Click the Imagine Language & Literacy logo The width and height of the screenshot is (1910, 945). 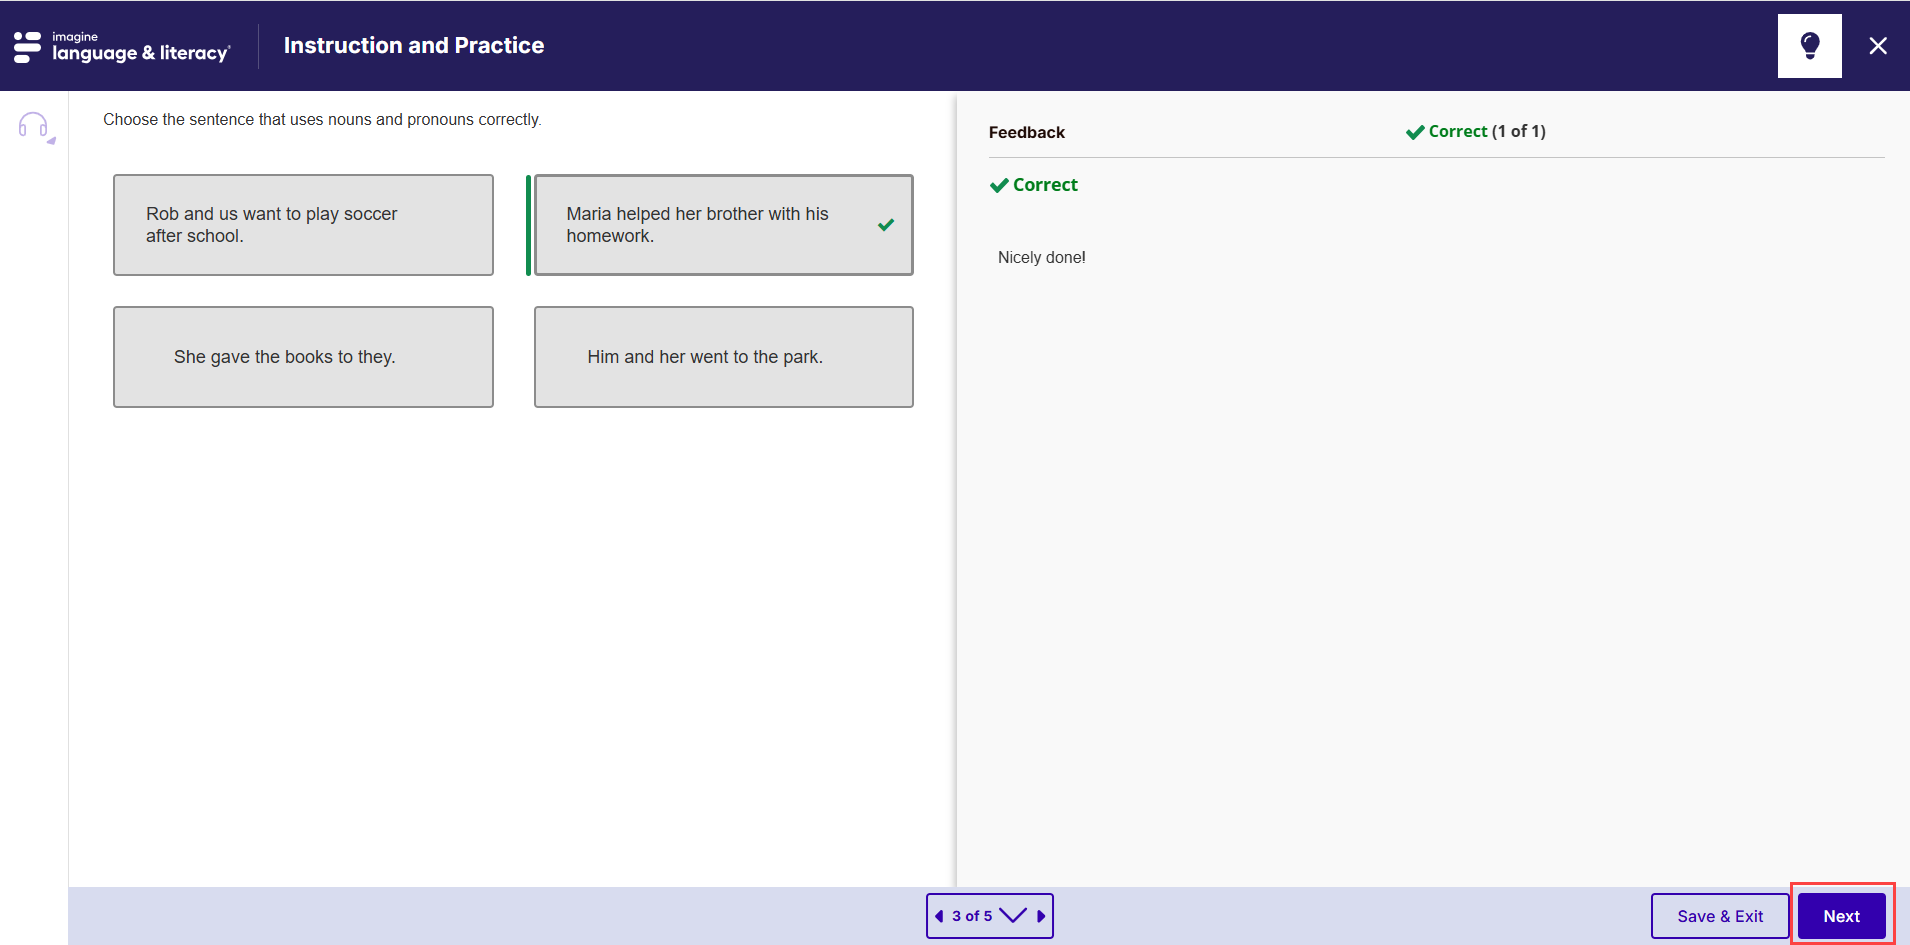(x=120, y=45)
